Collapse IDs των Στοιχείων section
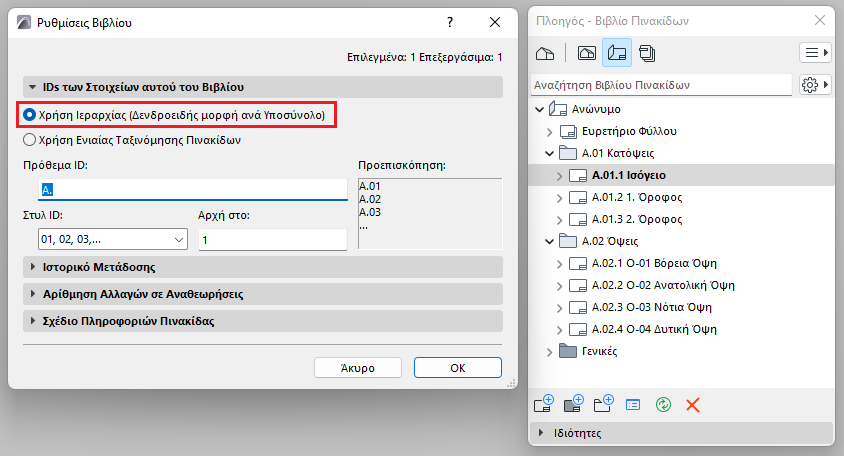844x456 pixels. 33,87
